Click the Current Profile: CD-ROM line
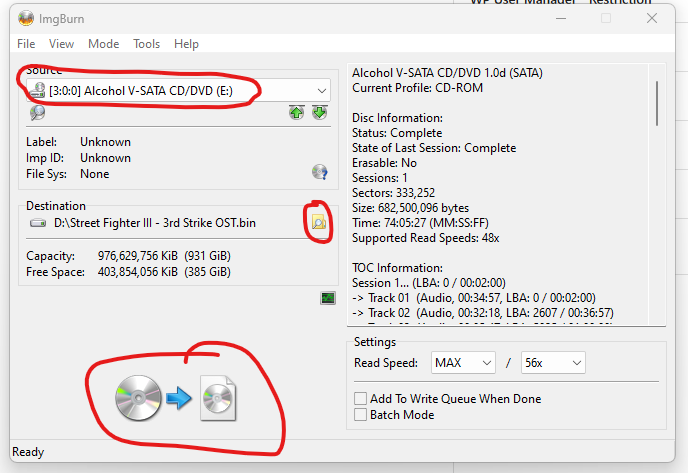This screenshot has height=473, width=688. coord(418,88)
